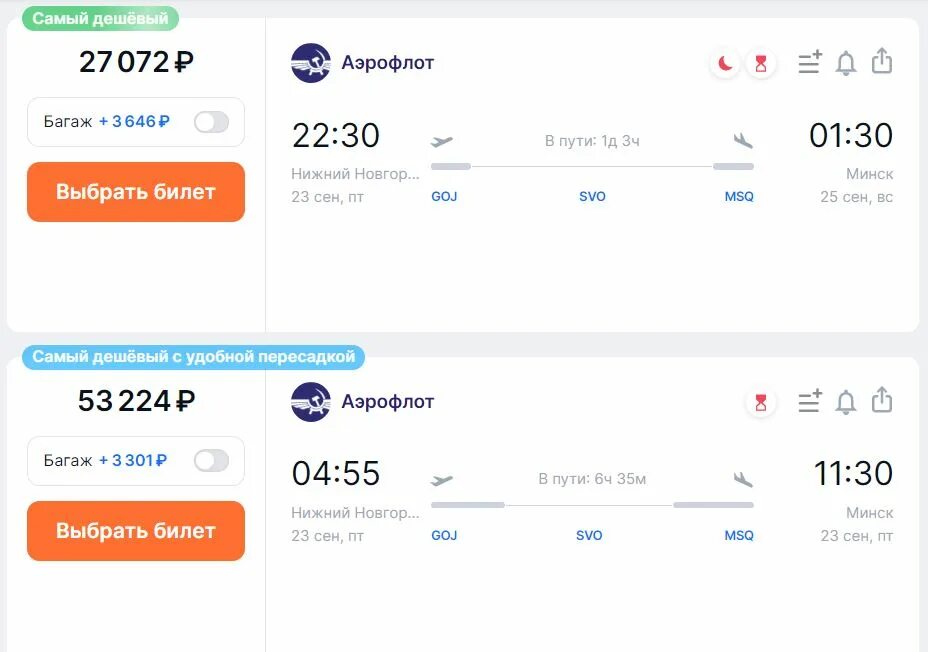
Task: Add the 53 224 ₽ ticket to favorites list
Action: point(810,402)
